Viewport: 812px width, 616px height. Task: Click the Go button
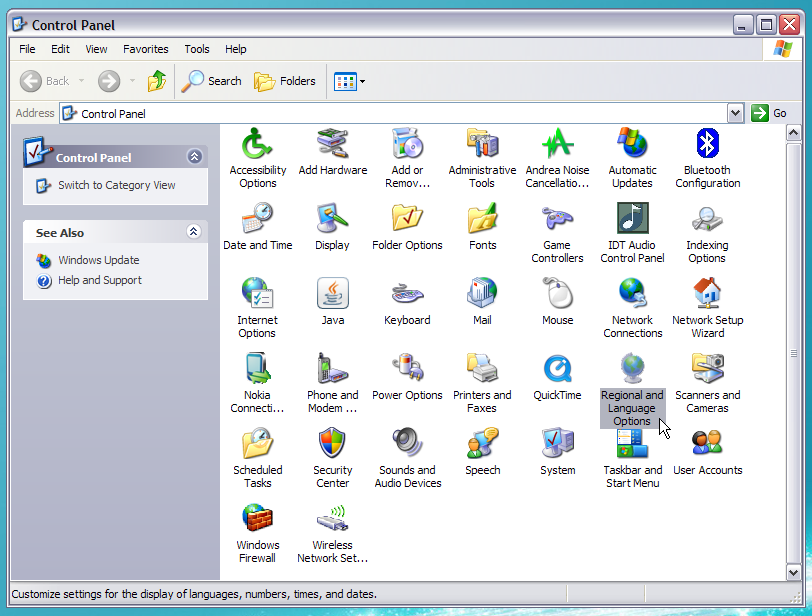click(x=769, y=113)
